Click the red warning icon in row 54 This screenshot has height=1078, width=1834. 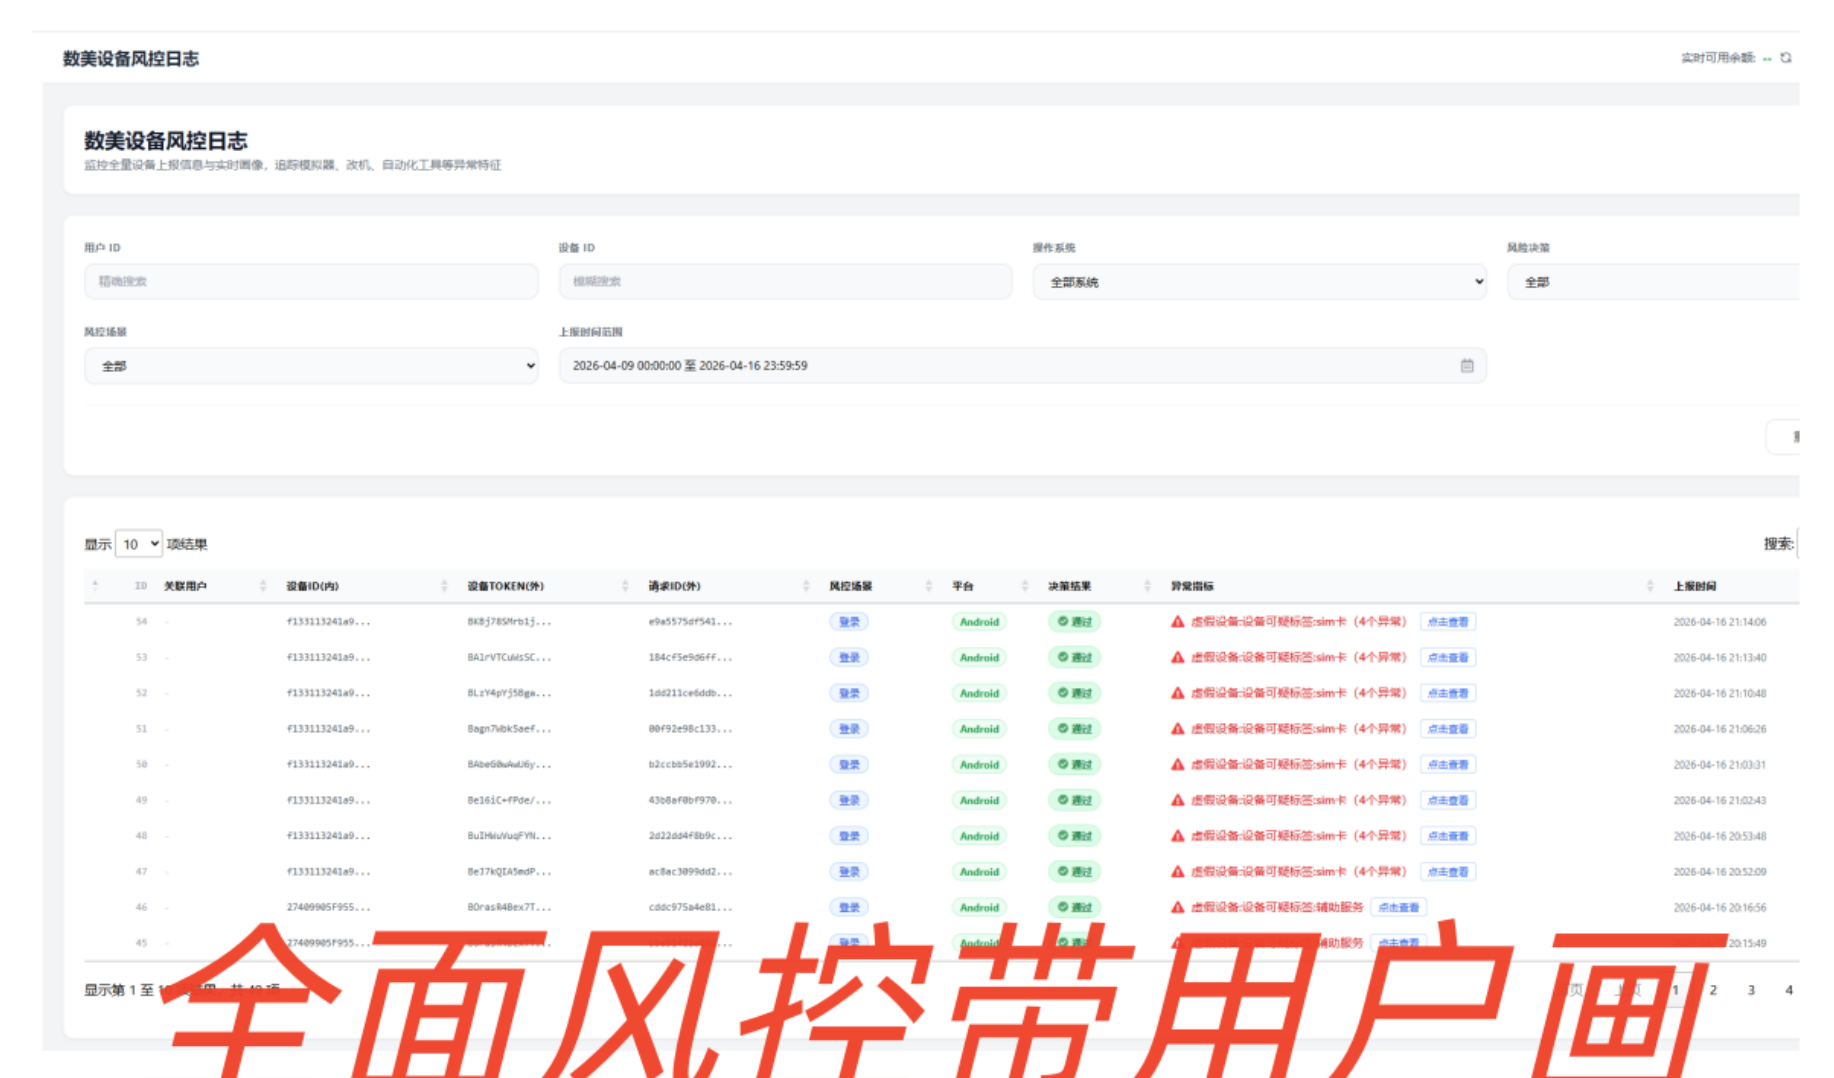coord(1178,622)
